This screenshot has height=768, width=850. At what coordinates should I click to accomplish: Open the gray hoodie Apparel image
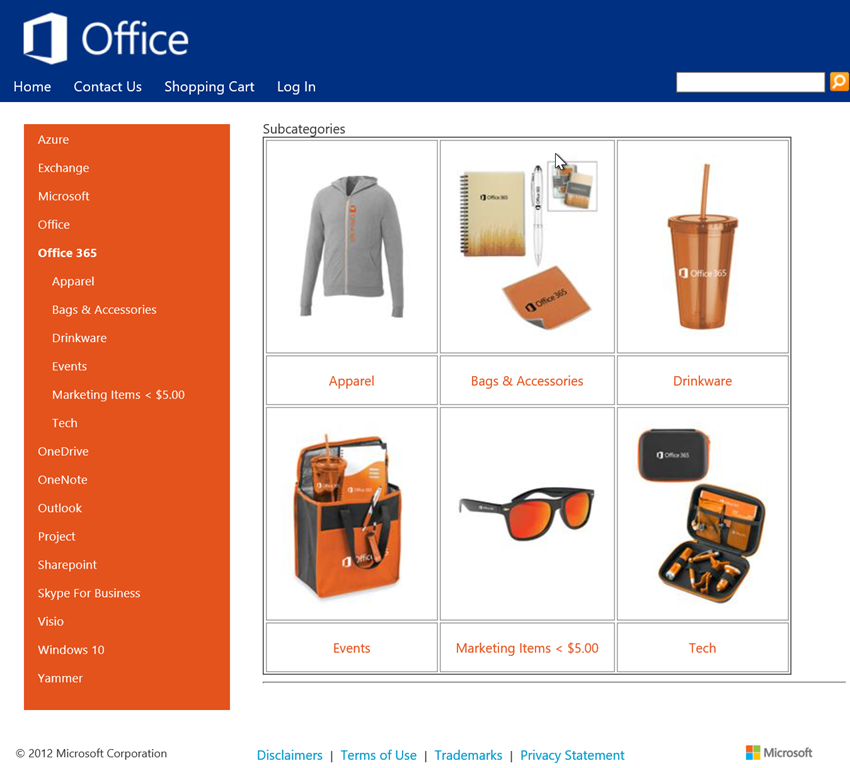351,246
